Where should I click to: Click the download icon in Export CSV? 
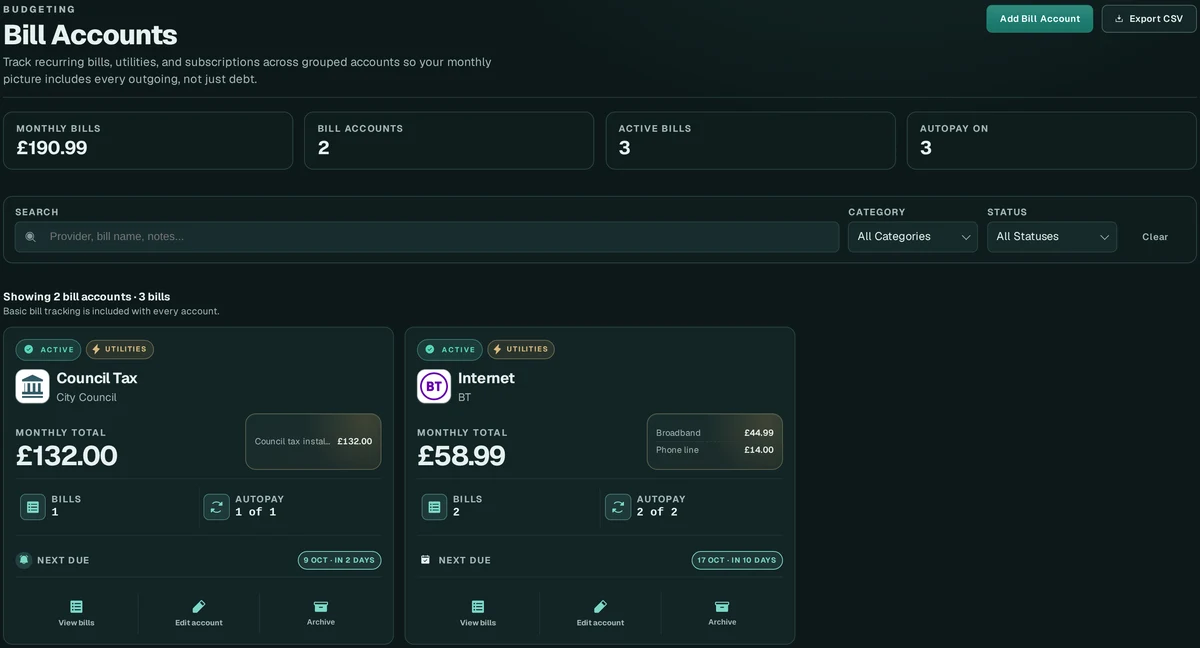(1119, 19)
